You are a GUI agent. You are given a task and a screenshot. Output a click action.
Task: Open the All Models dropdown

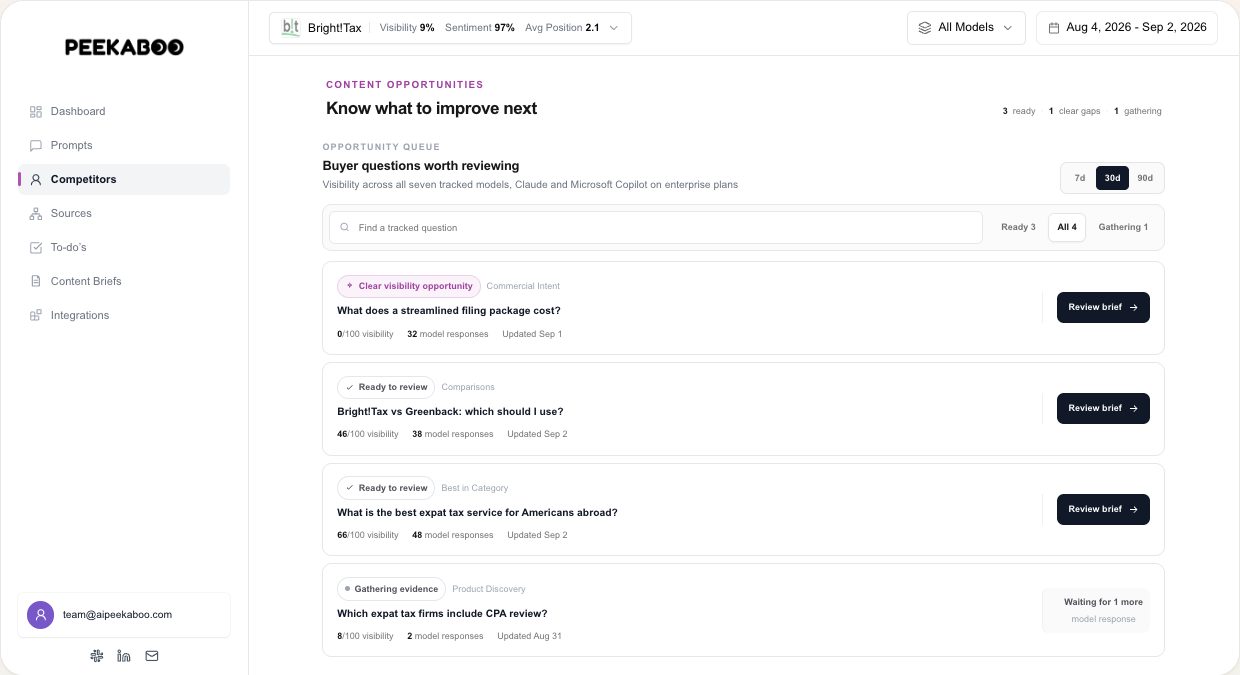pyautogui.click(x=966, y=28)
